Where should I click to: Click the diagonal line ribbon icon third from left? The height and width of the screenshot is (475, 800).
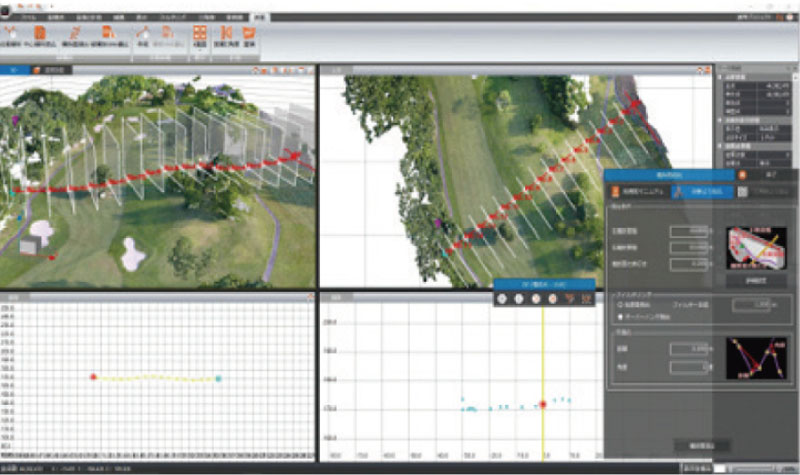(x=74, y=33)
